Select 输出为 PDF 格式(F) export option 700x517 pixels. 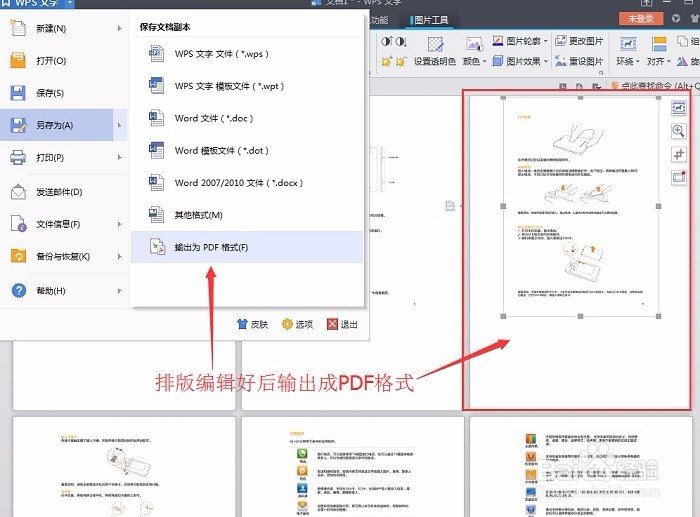[247, 247]
